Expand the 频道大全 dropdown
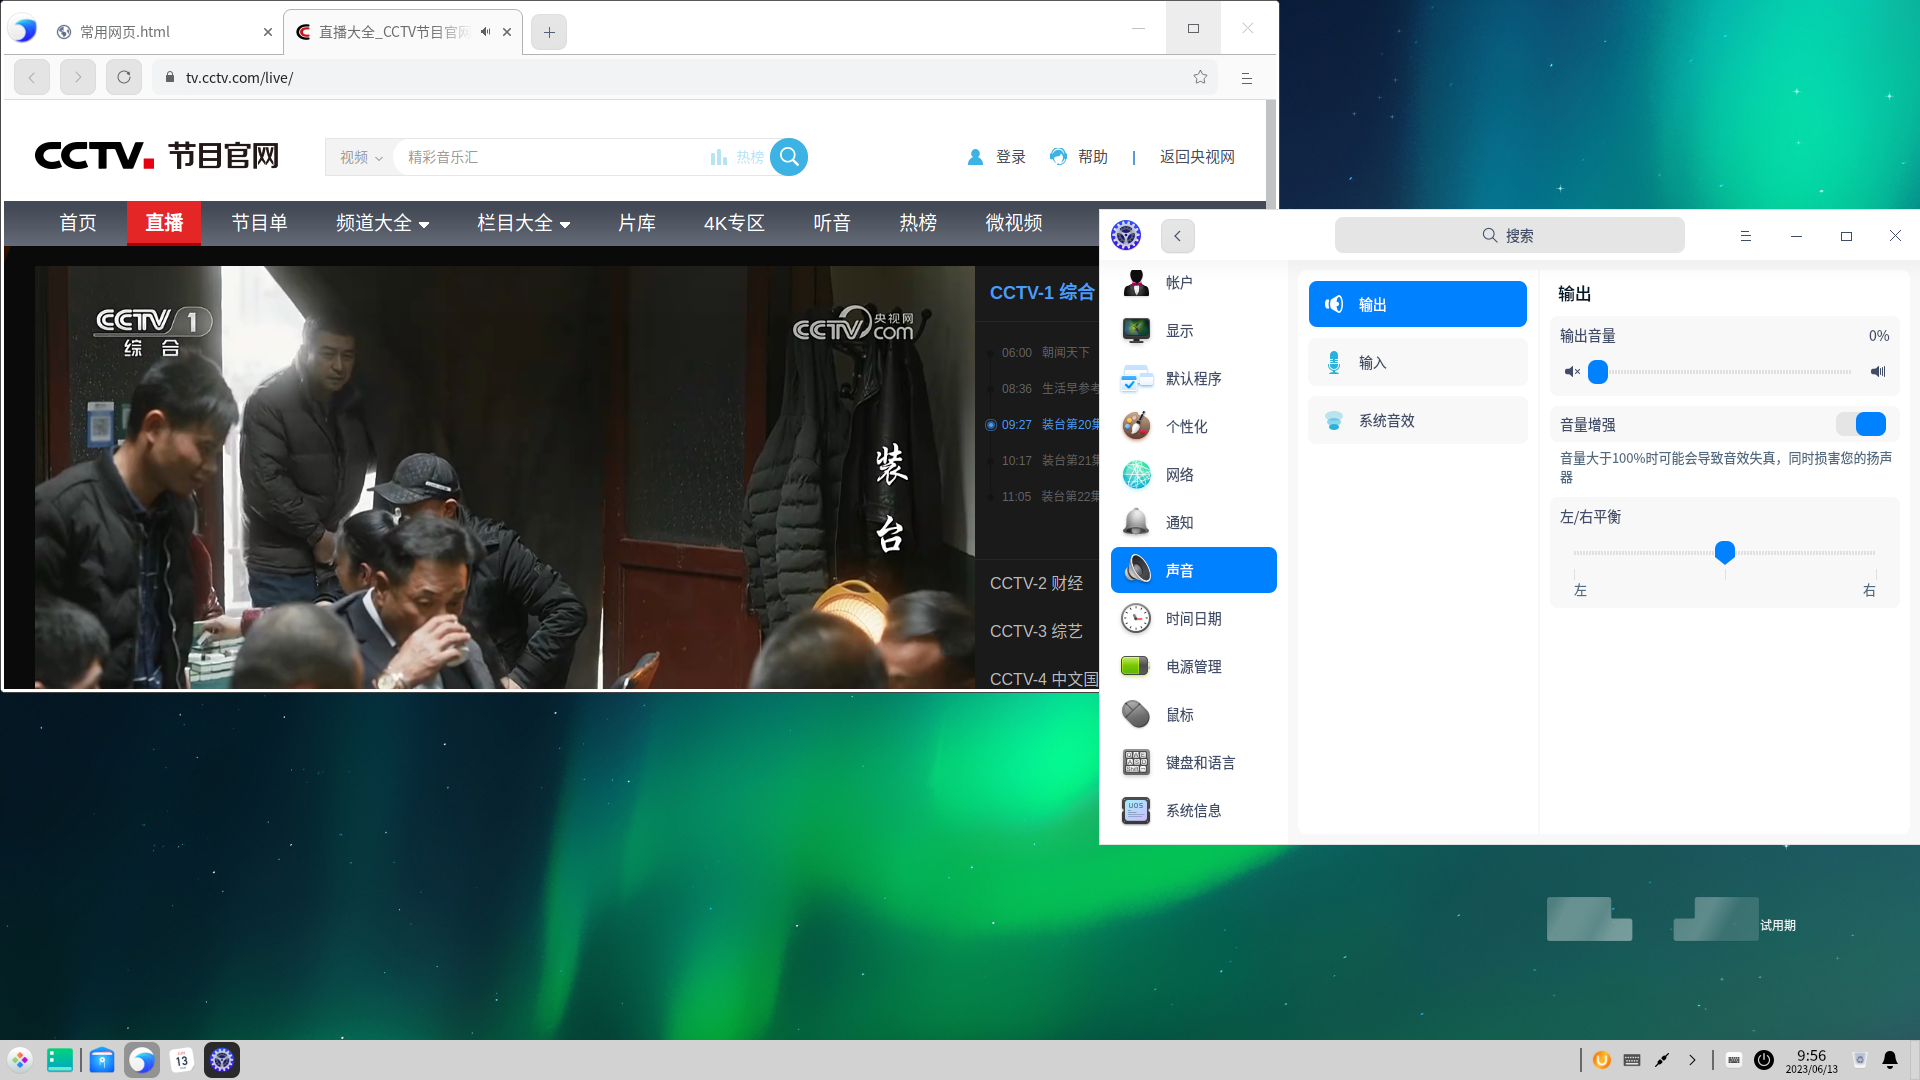This screenshot has height=1080, width=1920. 383,223
